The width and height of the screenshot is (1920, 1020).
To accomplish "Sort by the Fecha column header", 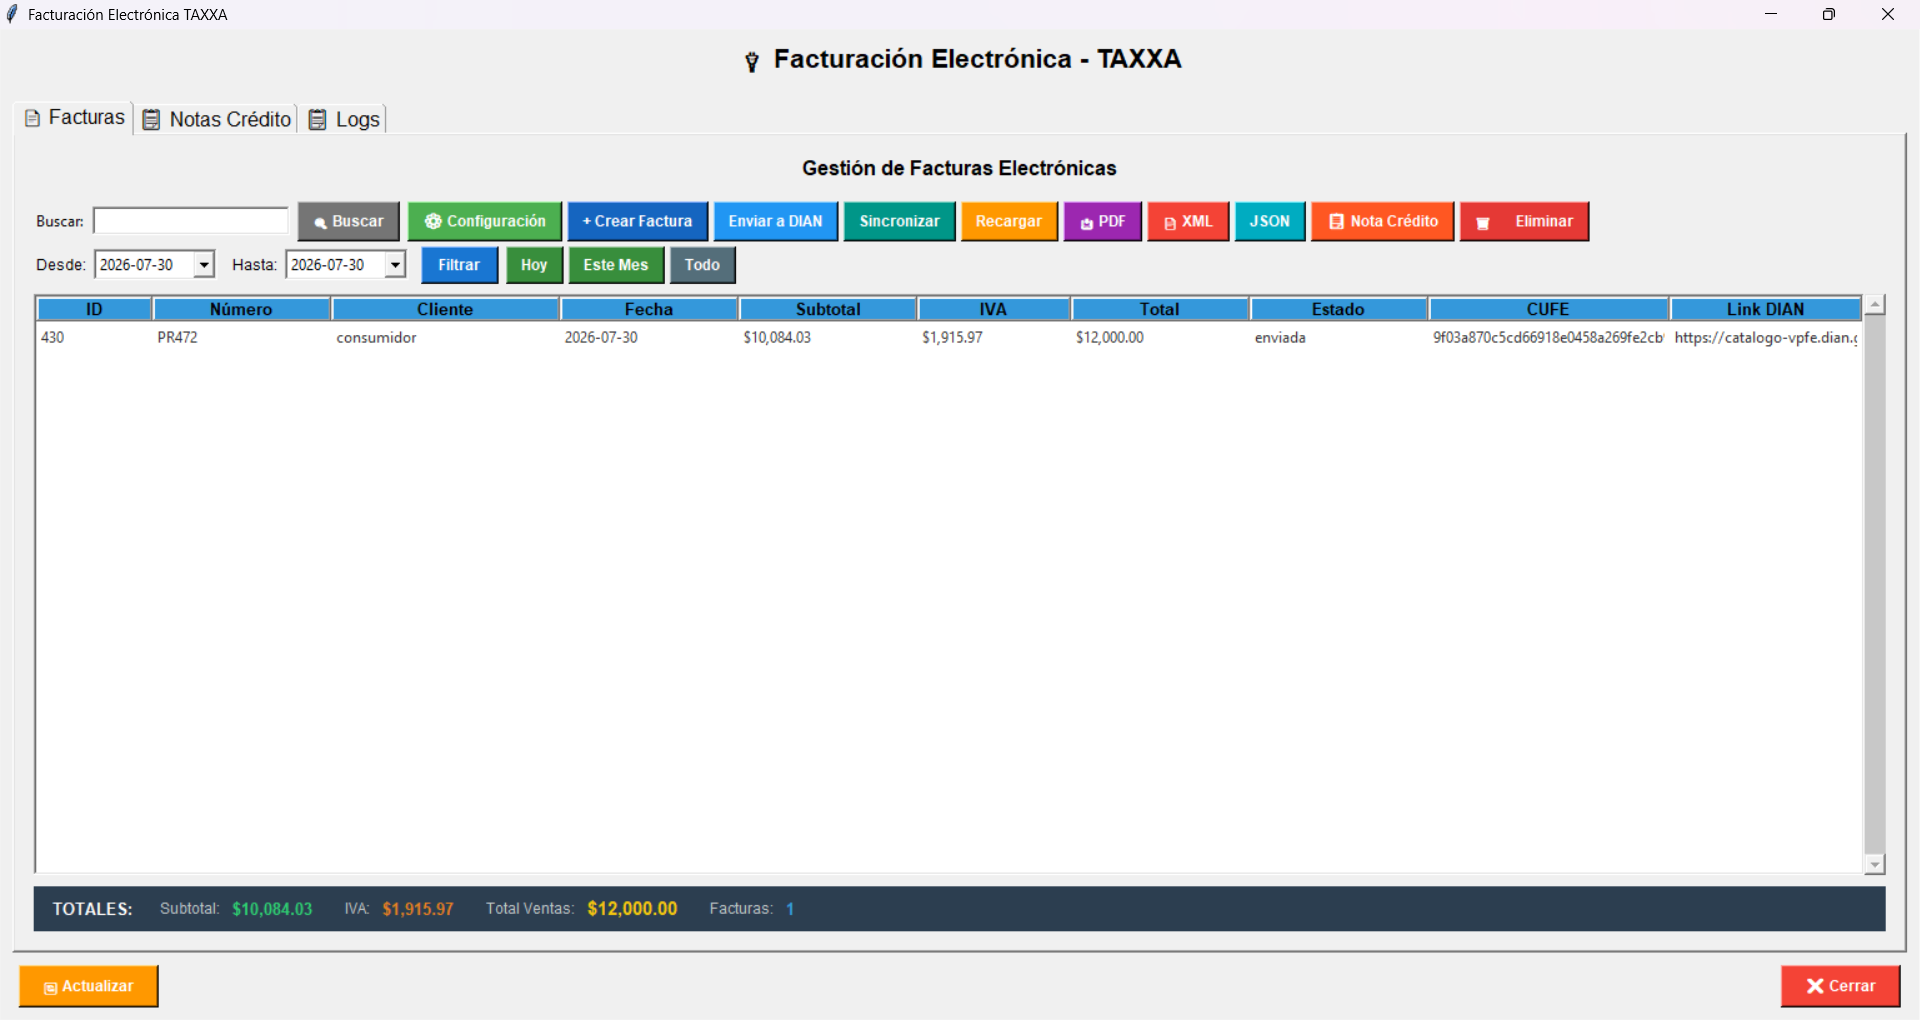I will 649,309.
